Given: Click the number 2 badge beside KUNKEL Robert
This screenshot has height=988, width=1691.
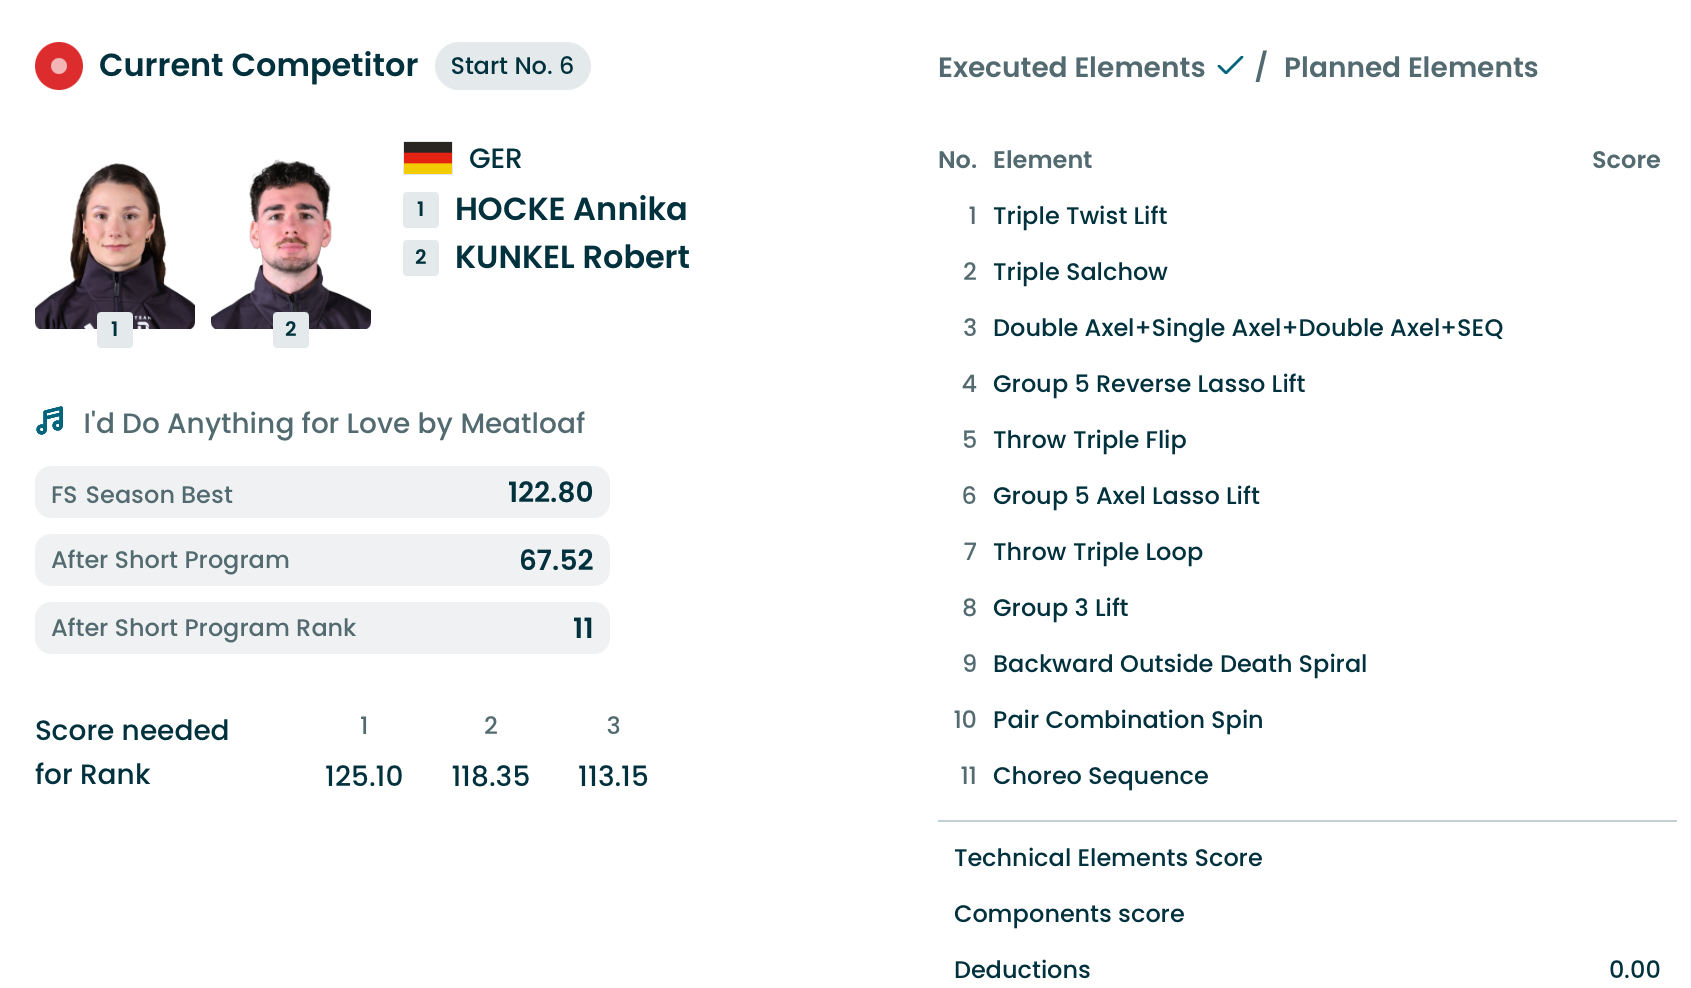Looking at the screenshot, I should click(421, 257).
